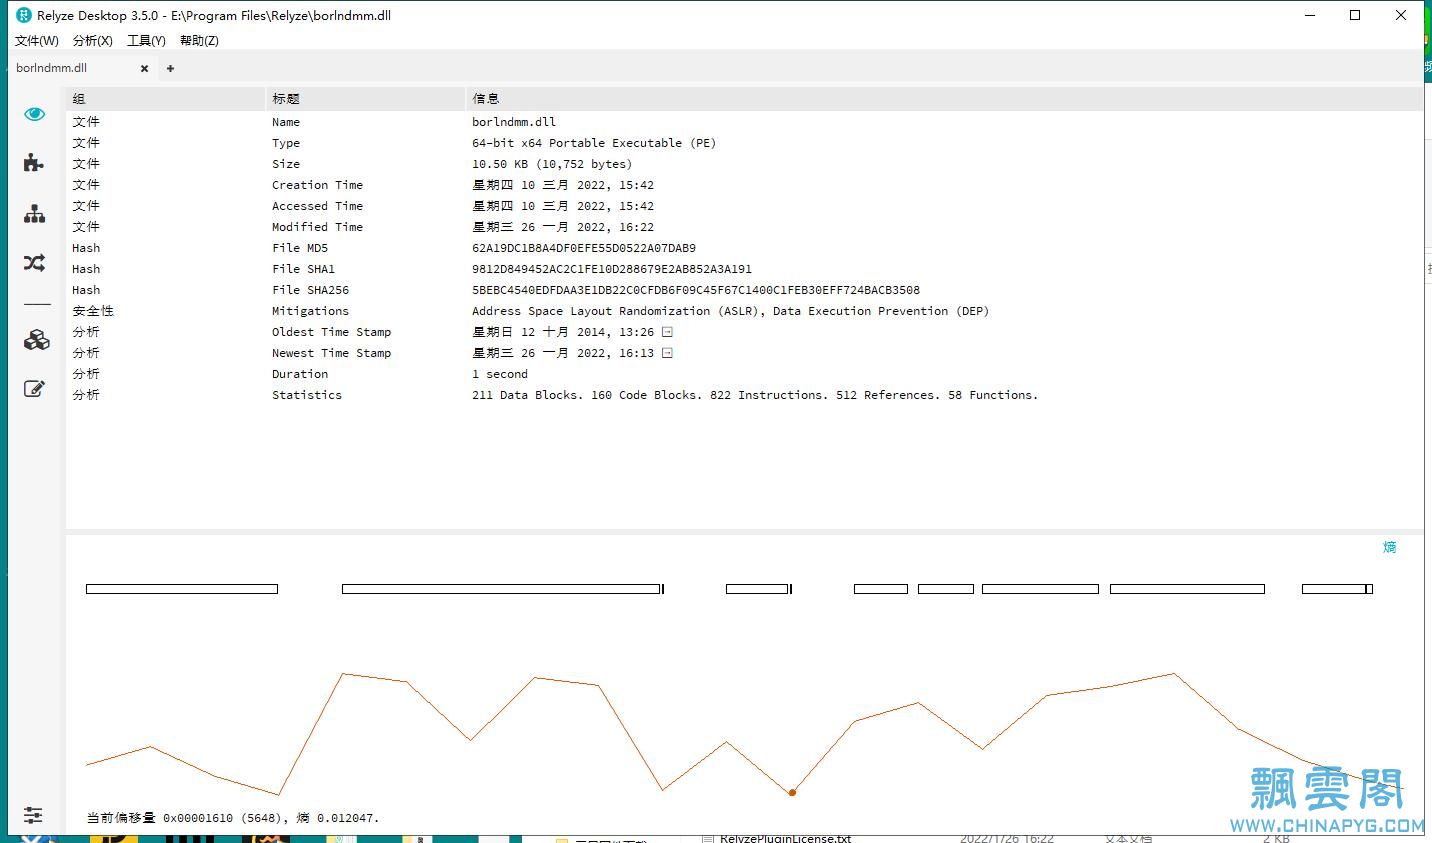Select the Accessed Time row label
This screenshot has height=843, width=1432.
coord(317,206)
